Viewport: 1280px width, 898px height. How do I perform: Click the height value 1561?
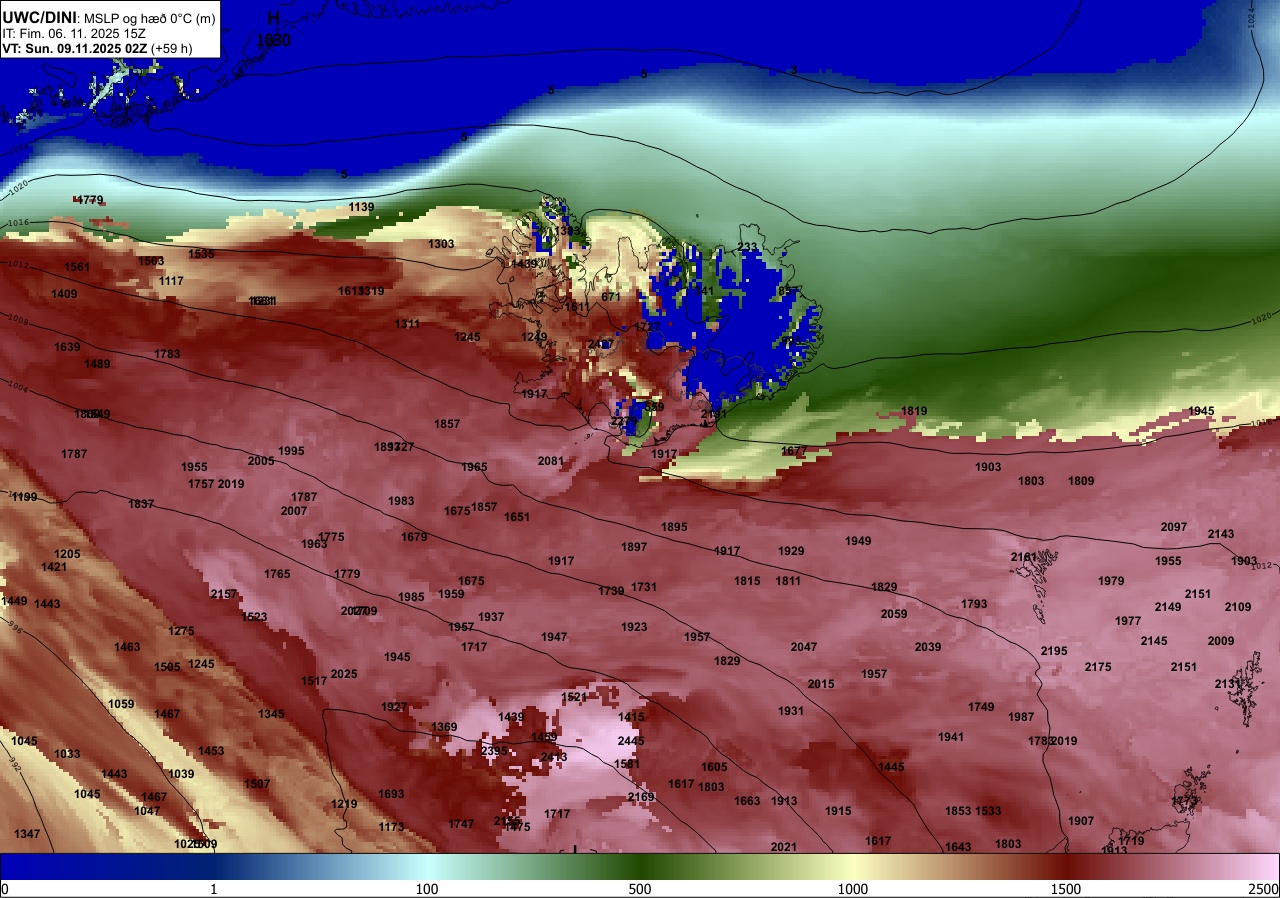[x=77, y=267]
